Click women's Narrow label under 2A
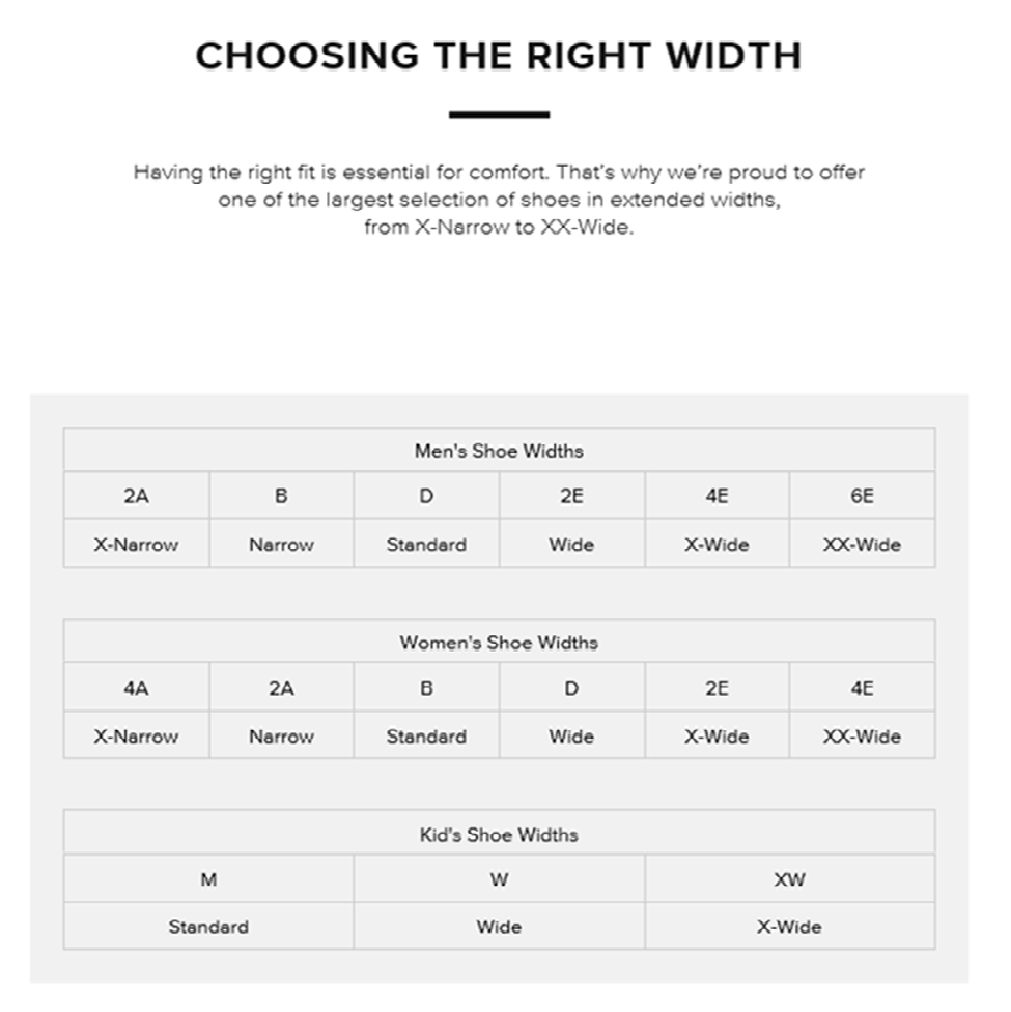1011x1012 pixels. pyautogui.click(x=281, y=736)
